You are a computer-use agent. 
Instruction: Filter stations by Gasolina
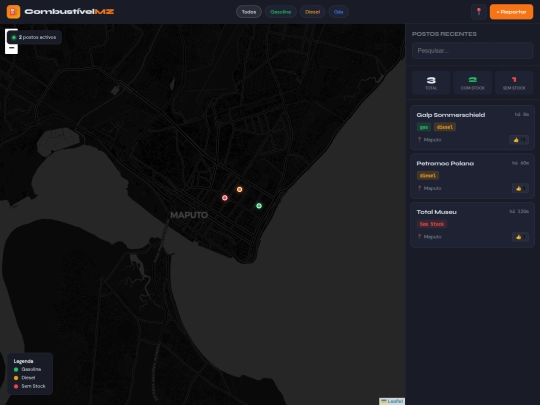[x=281, y=12]
